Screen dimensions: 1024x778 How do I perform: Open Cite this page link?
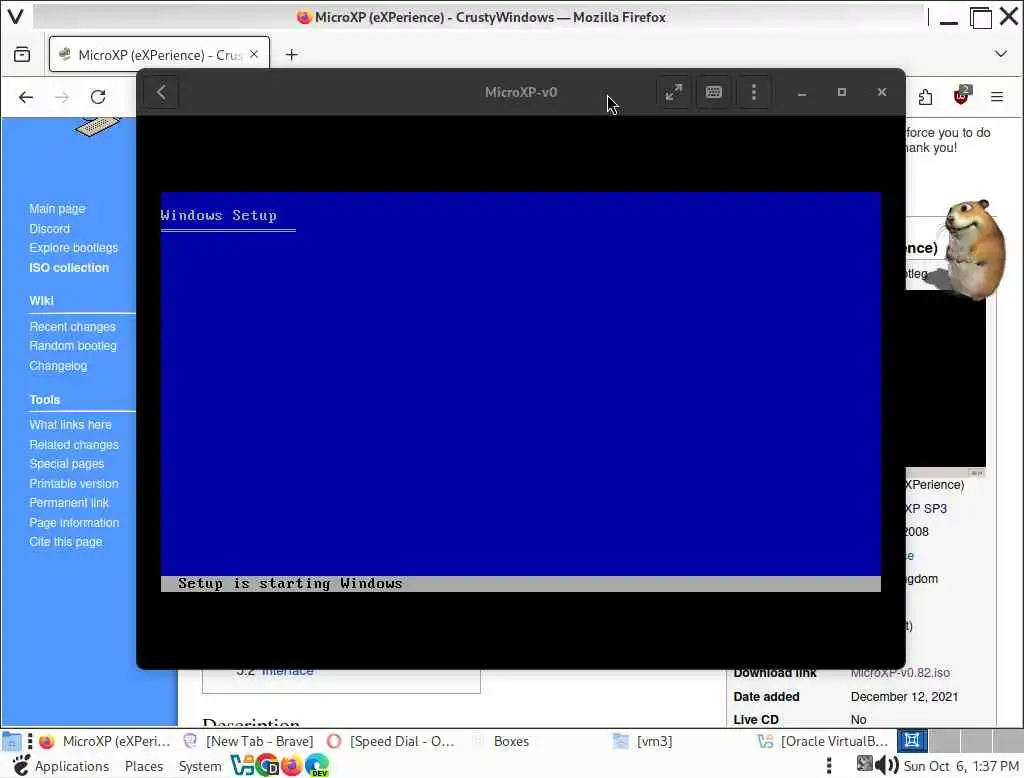coord(65,542)
